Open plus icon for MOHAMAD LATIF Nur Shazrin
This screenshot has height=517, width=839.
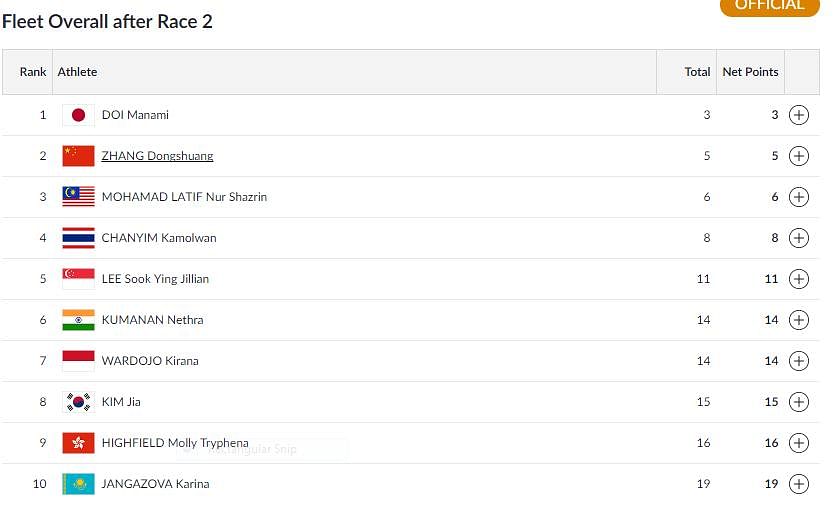tap(798, 197)
